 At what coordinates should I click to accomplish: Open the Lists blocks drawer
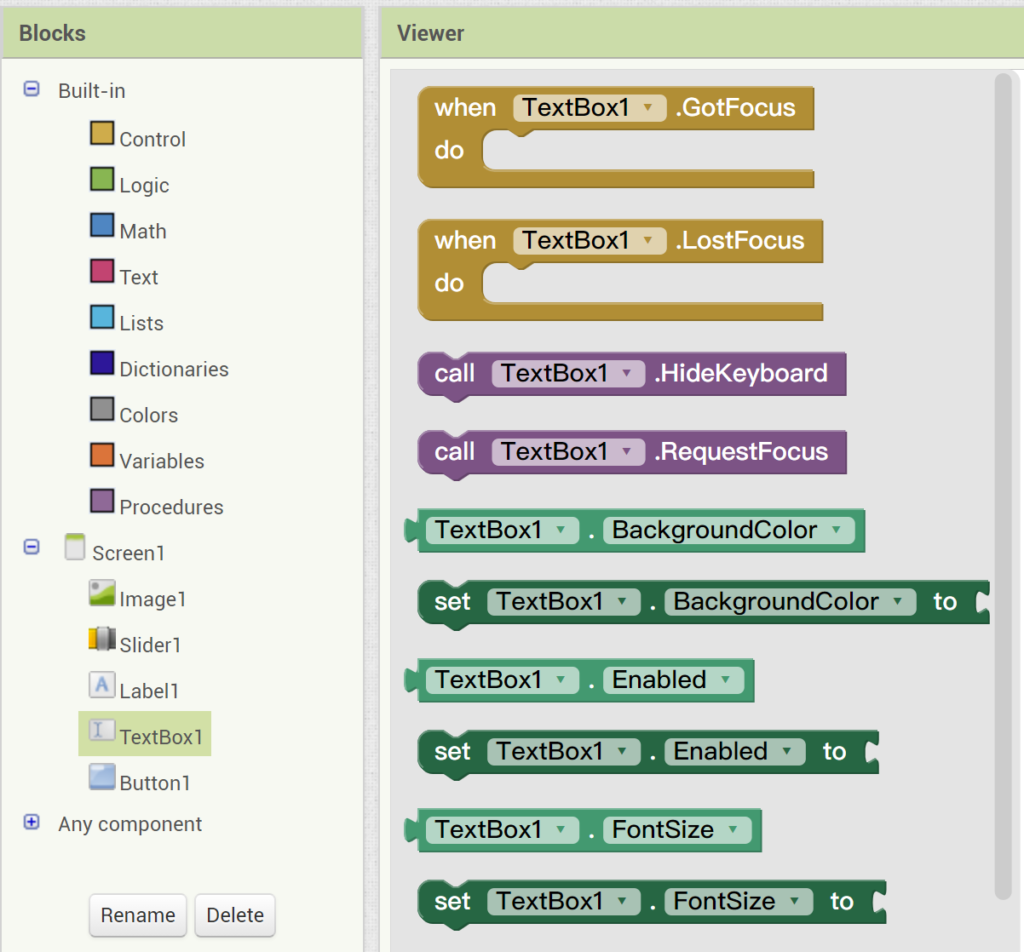[x=140, y=323]
